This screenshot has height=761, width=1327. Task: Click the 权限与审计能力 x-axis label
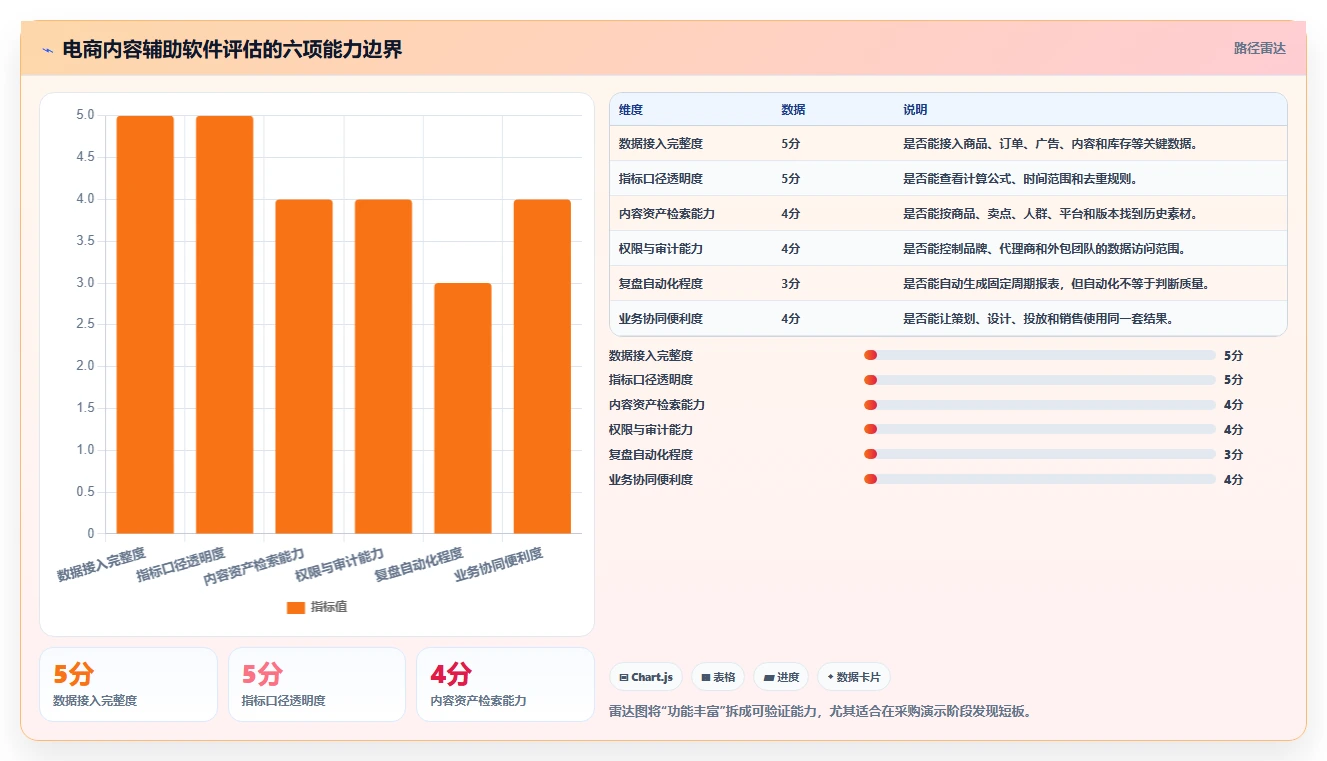tap(339, 565)
